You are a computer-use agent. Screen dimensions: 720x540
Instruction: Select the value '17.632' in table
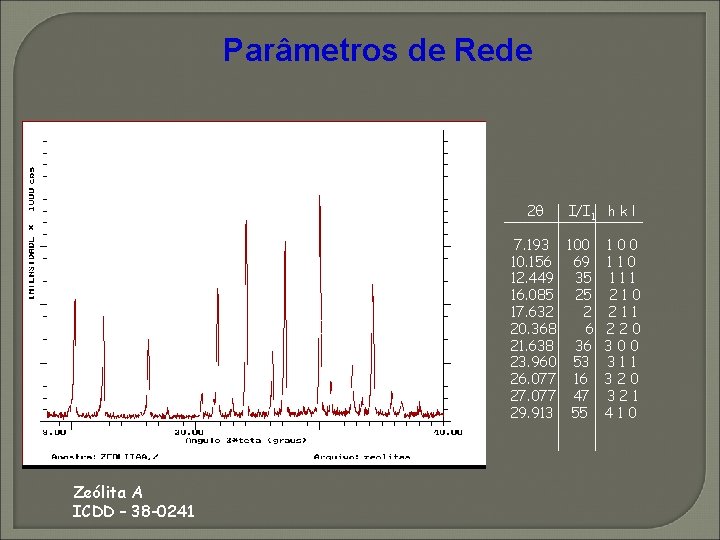532,312
